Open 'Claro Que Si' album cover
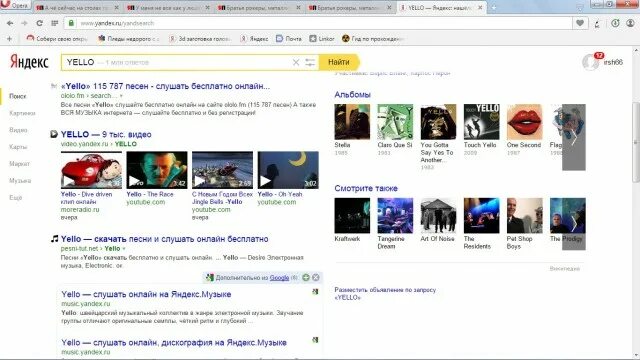The image size is (640, 360). coord(395,122)
